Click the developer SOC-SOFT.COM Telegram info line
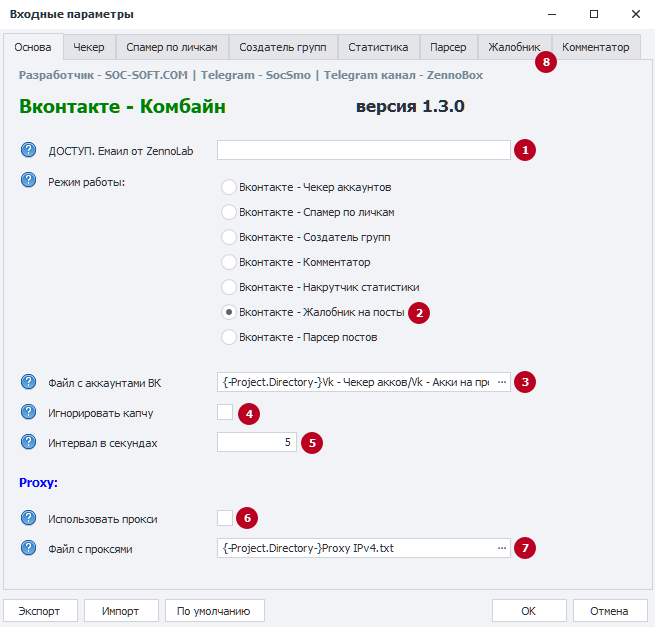Screen dimensions: 655x627 (x=251, y=75)
